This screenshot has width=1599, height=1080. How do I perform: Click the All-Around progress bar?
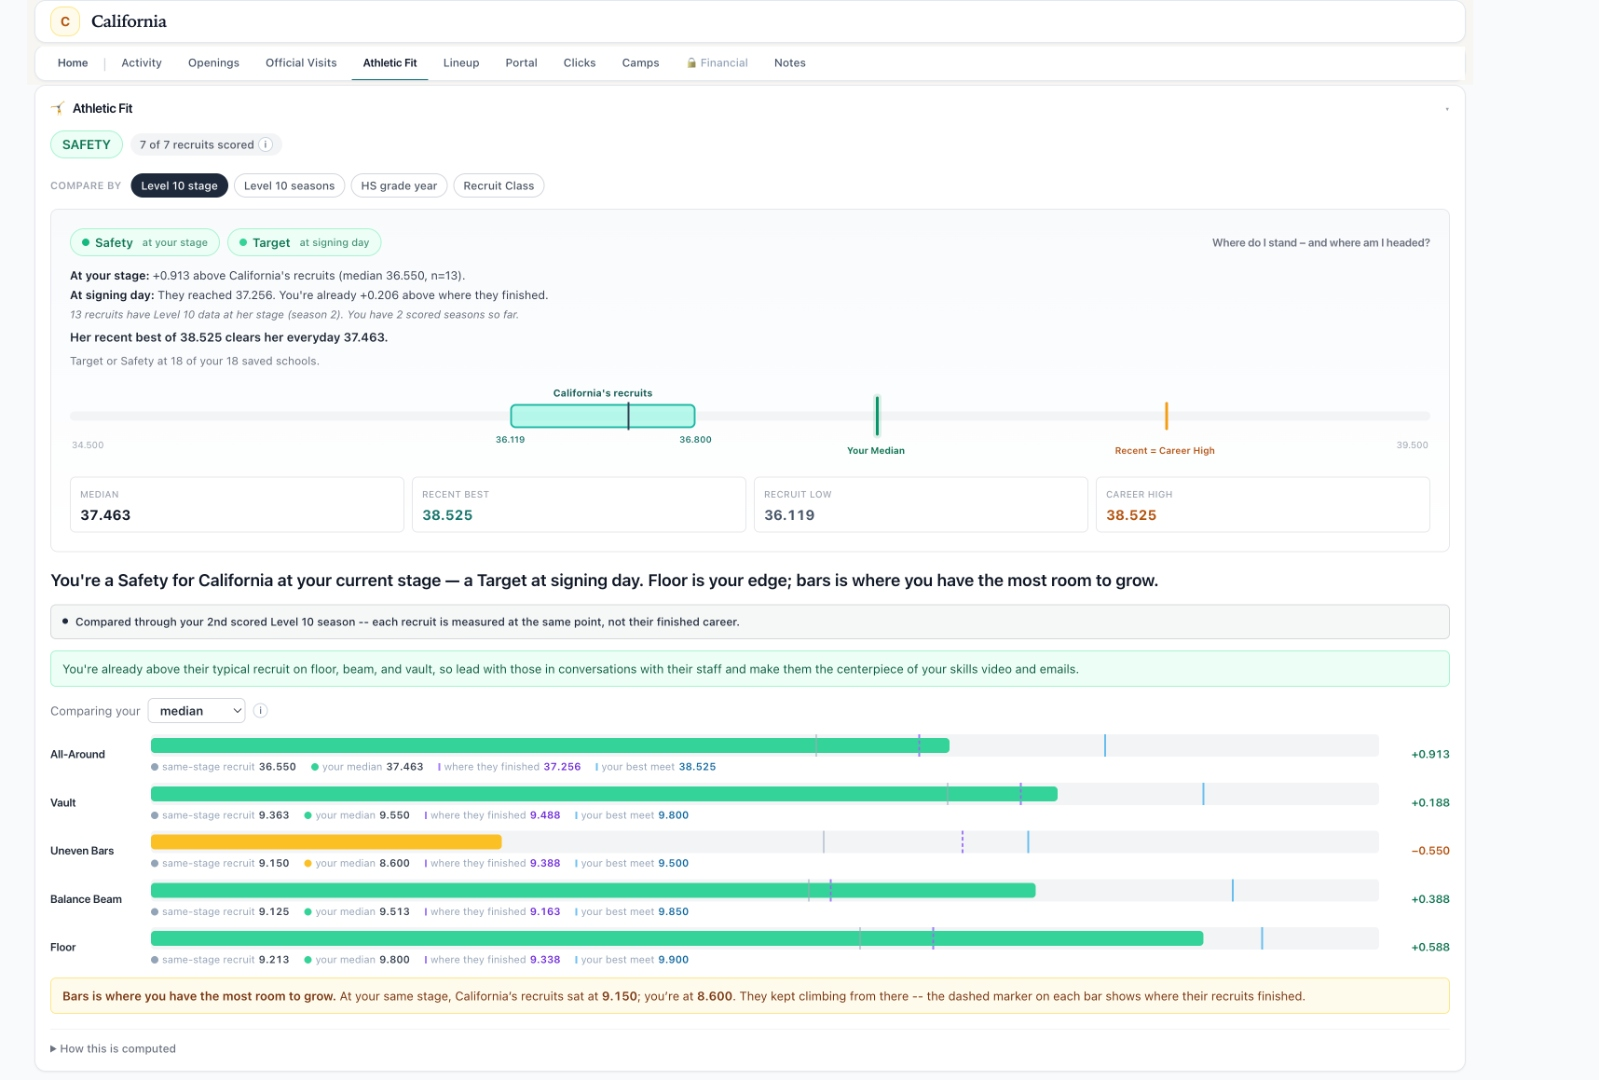click(550, 745)
